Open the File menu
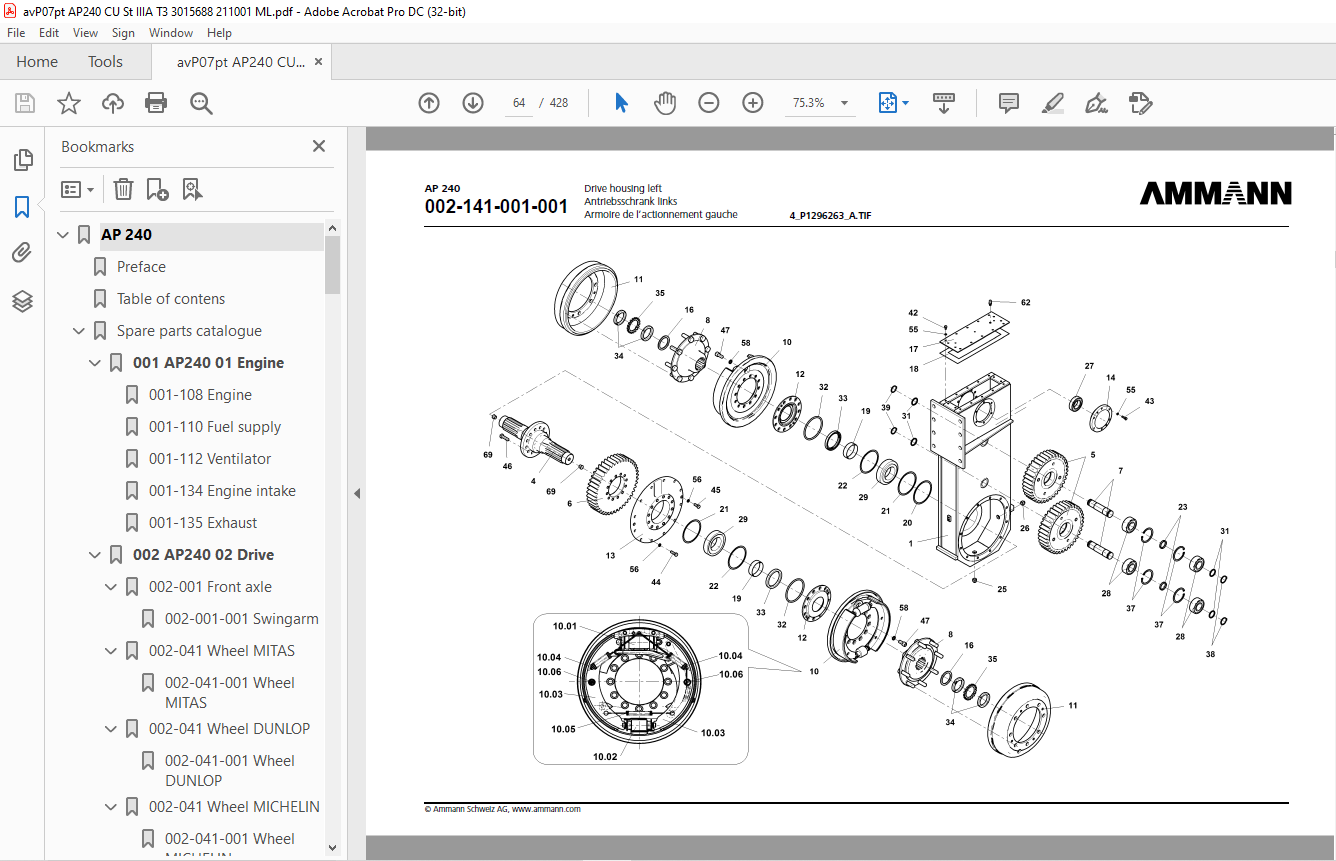The width and height of the screenshot is (1336, 861). pyautogui.click(x=16, y=33)
